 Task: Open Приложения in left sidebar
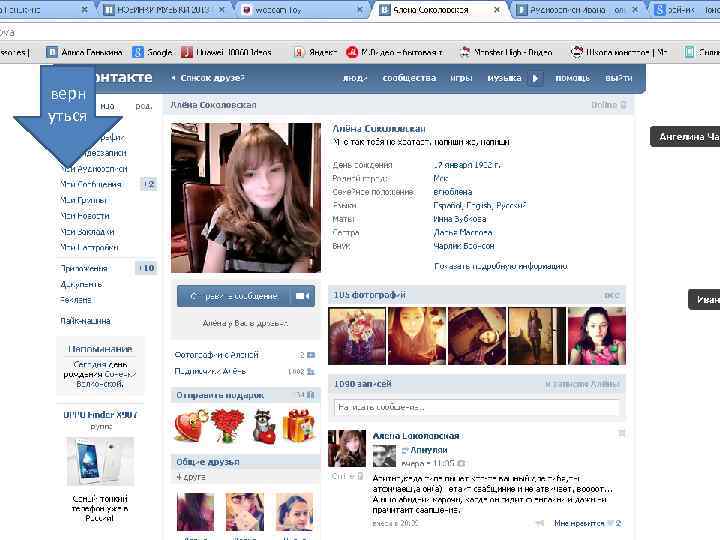[x=84, y=268]
